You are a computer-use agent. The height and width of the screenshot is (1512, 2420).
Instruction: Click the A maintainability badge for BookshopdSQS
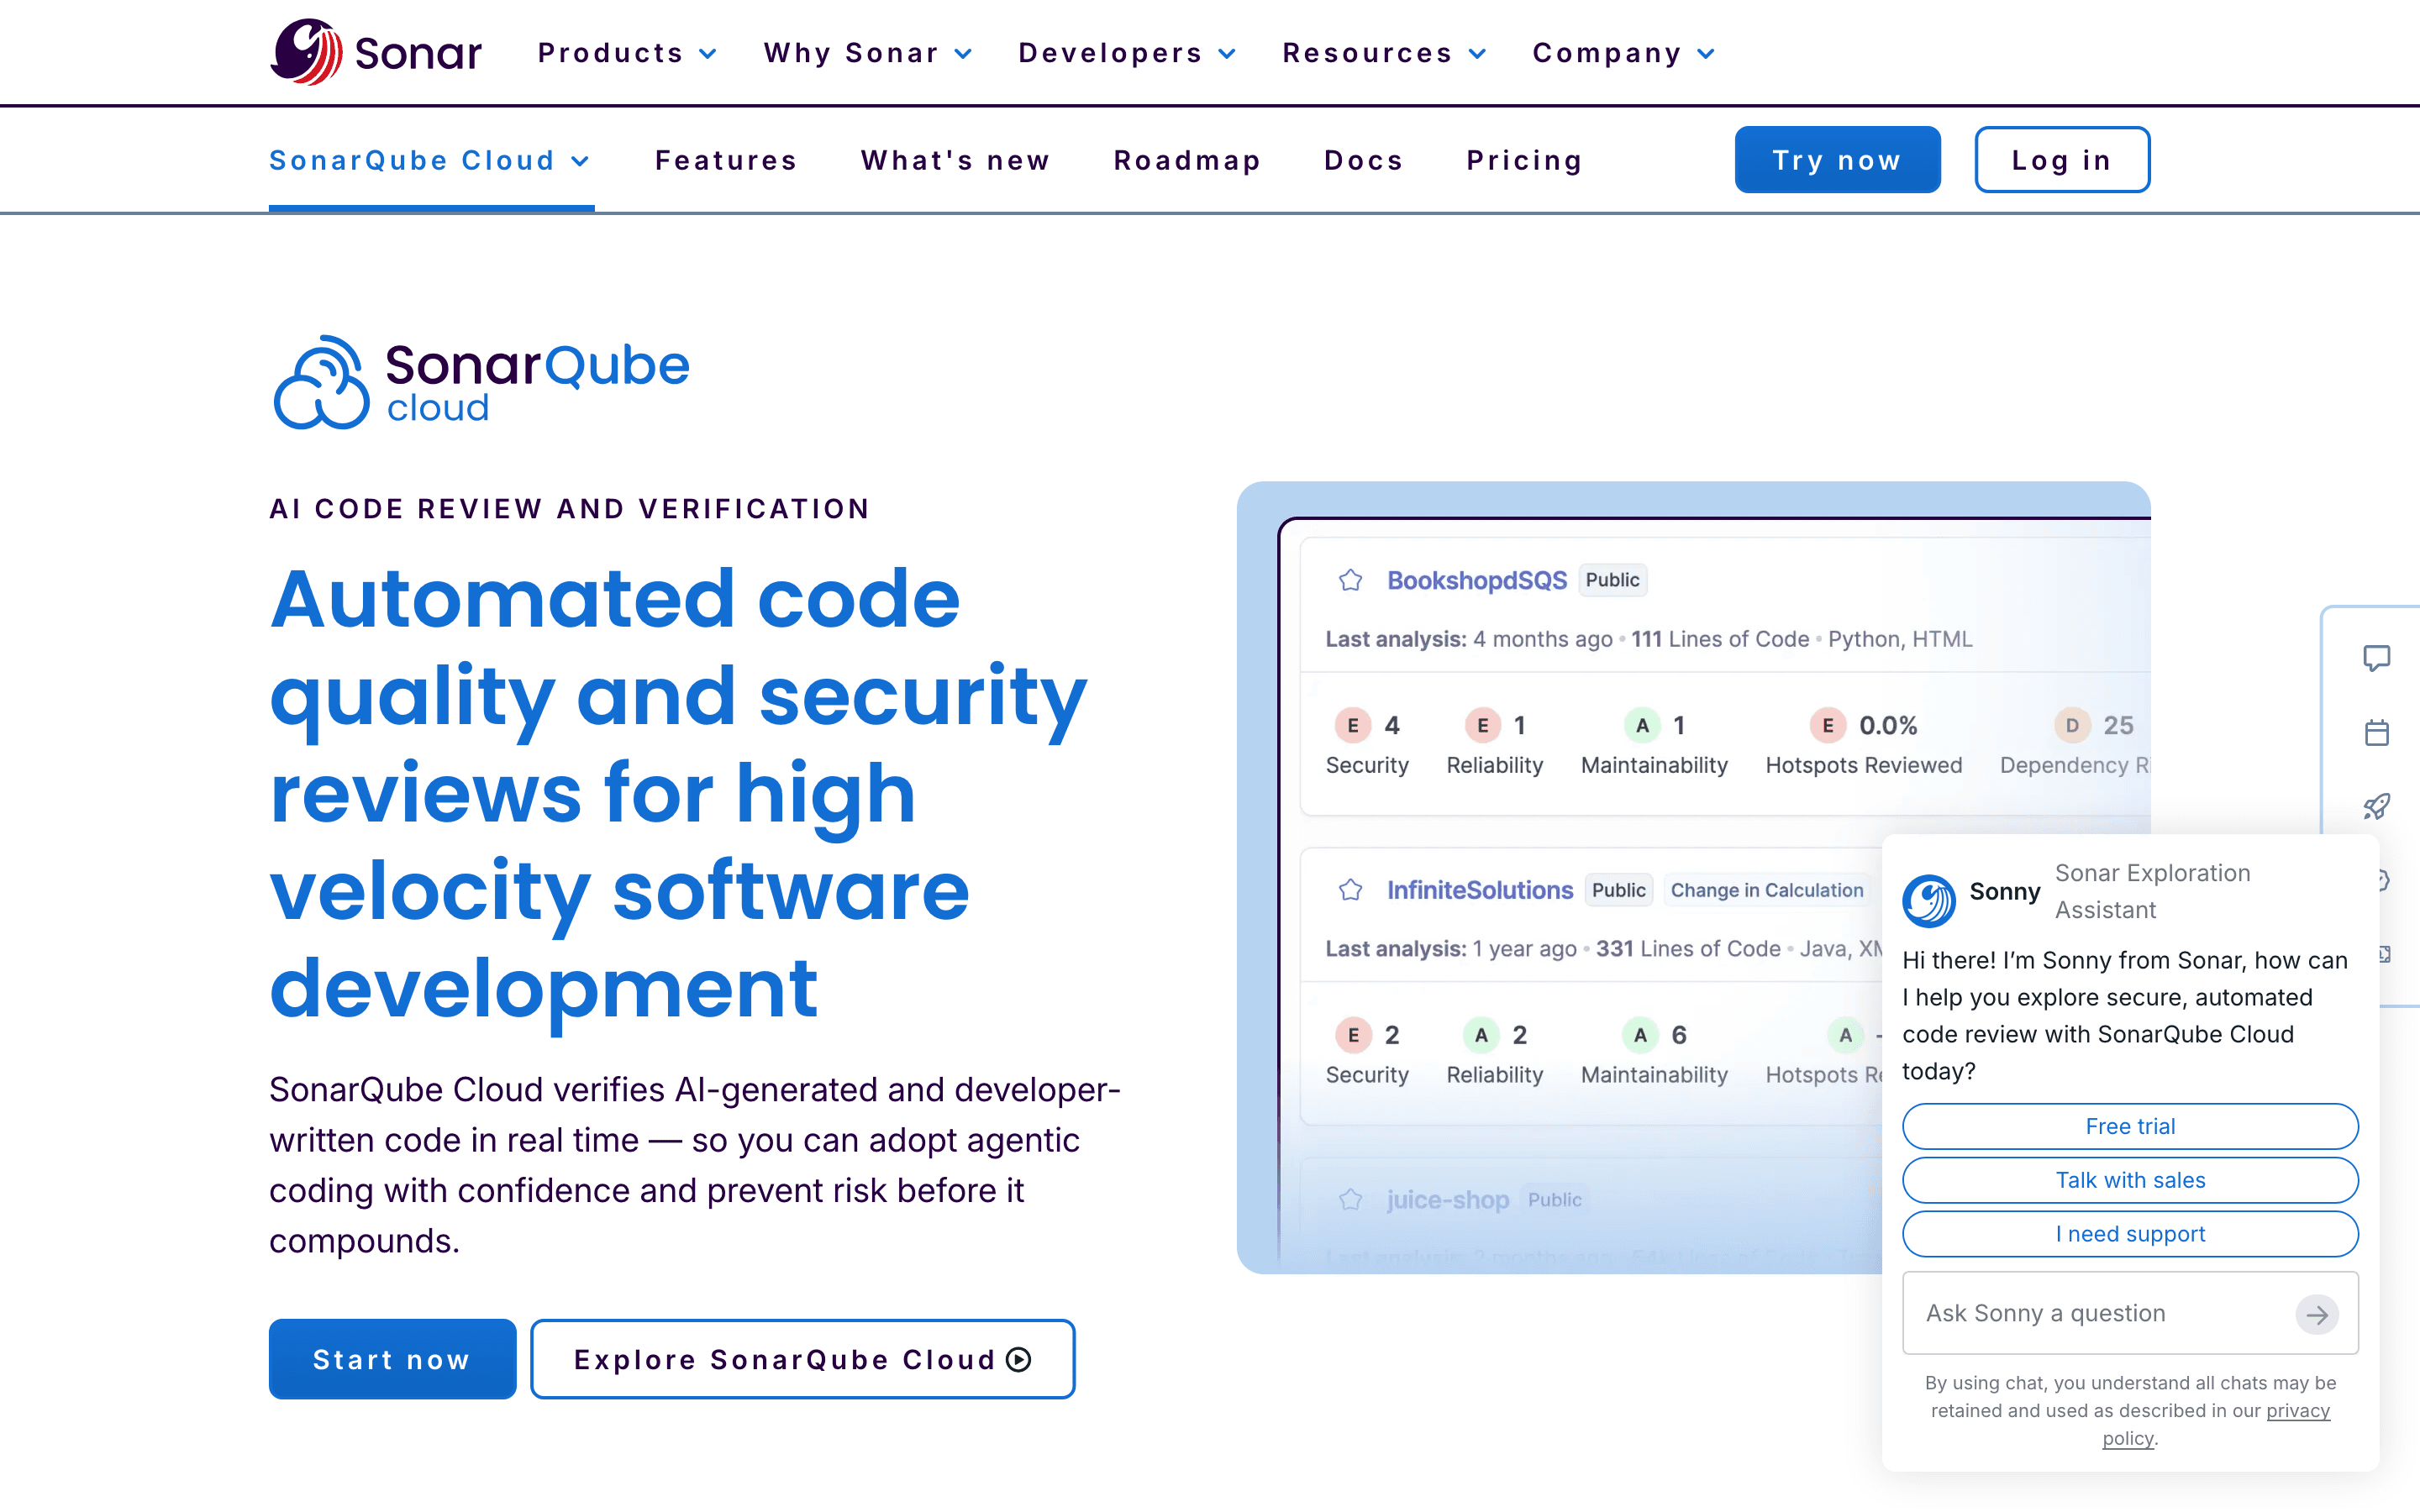tap(1642, 725)
